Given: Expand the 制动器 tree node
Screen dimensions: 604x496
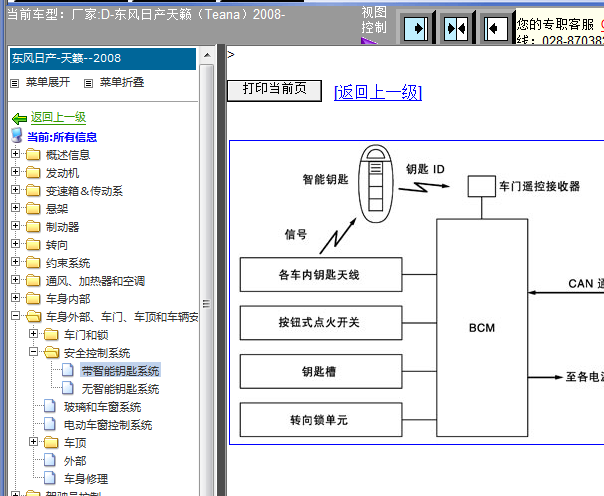Looking at the screenshot, I should pos(15,225).
